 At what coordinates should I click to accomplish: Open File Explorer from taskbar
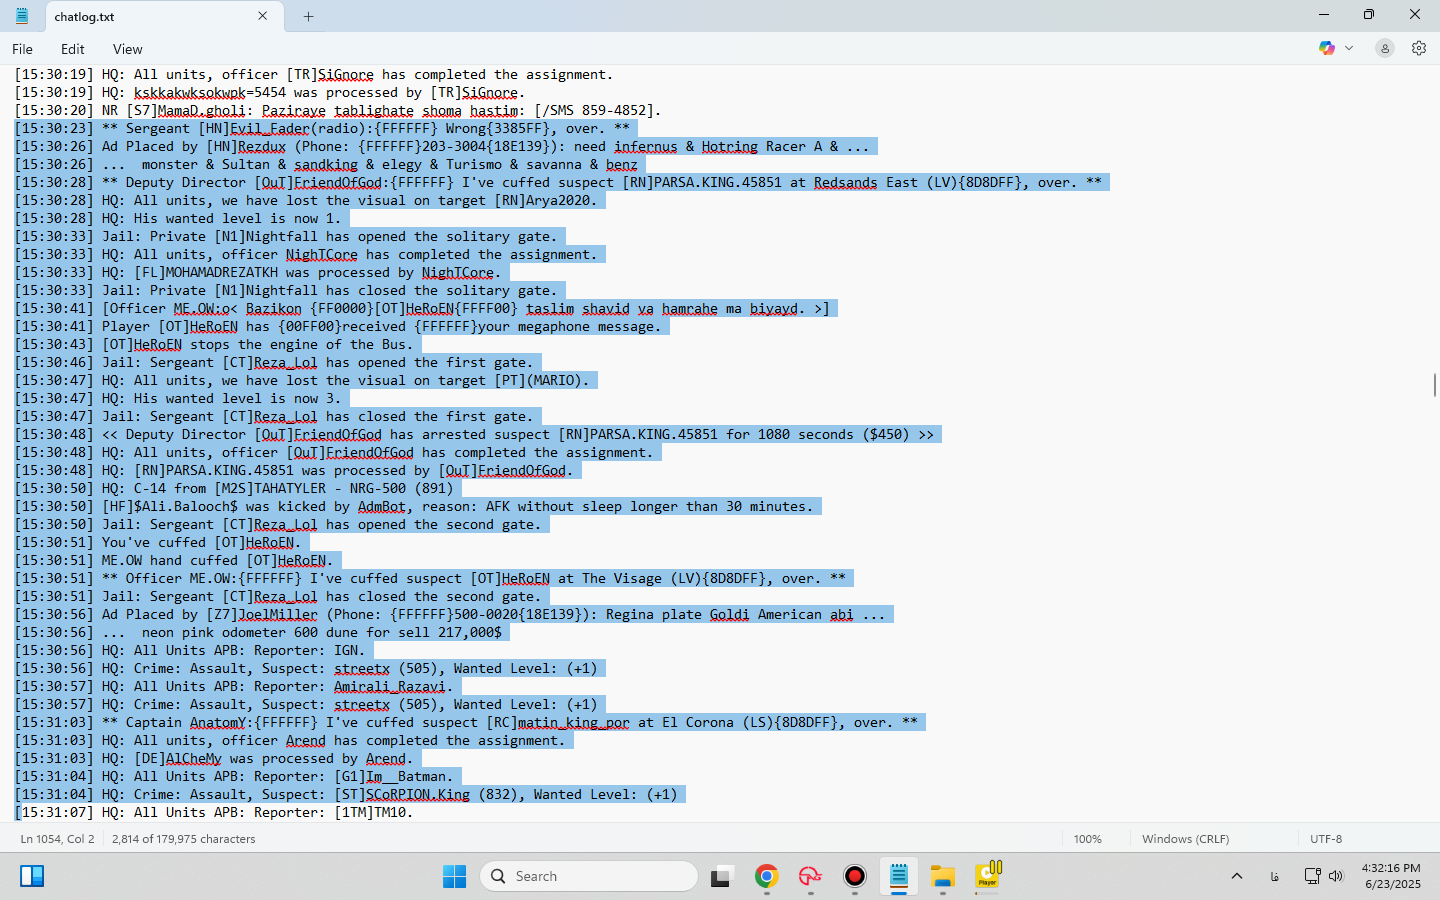[x=943, y=877]
